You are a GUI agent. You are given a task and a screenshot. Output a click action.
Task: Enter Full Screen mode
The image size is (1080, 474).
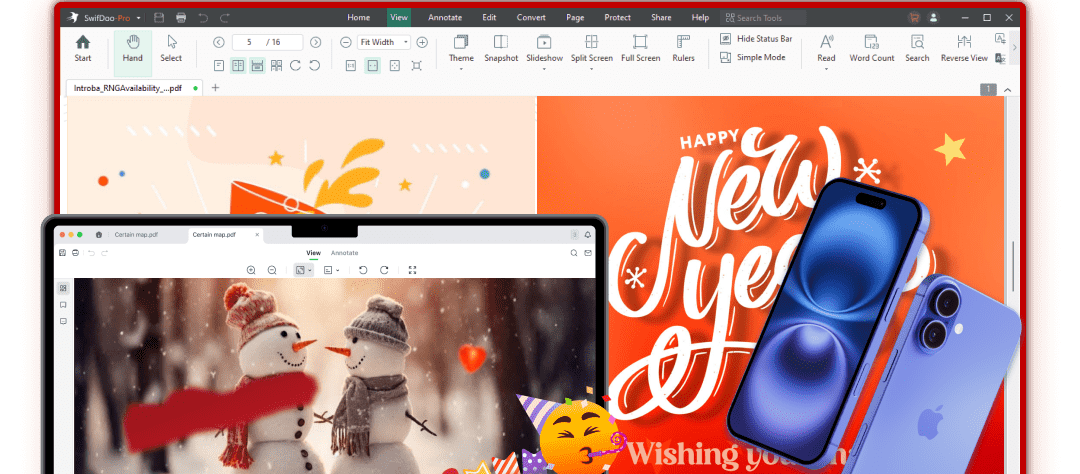tap(640, 48)
